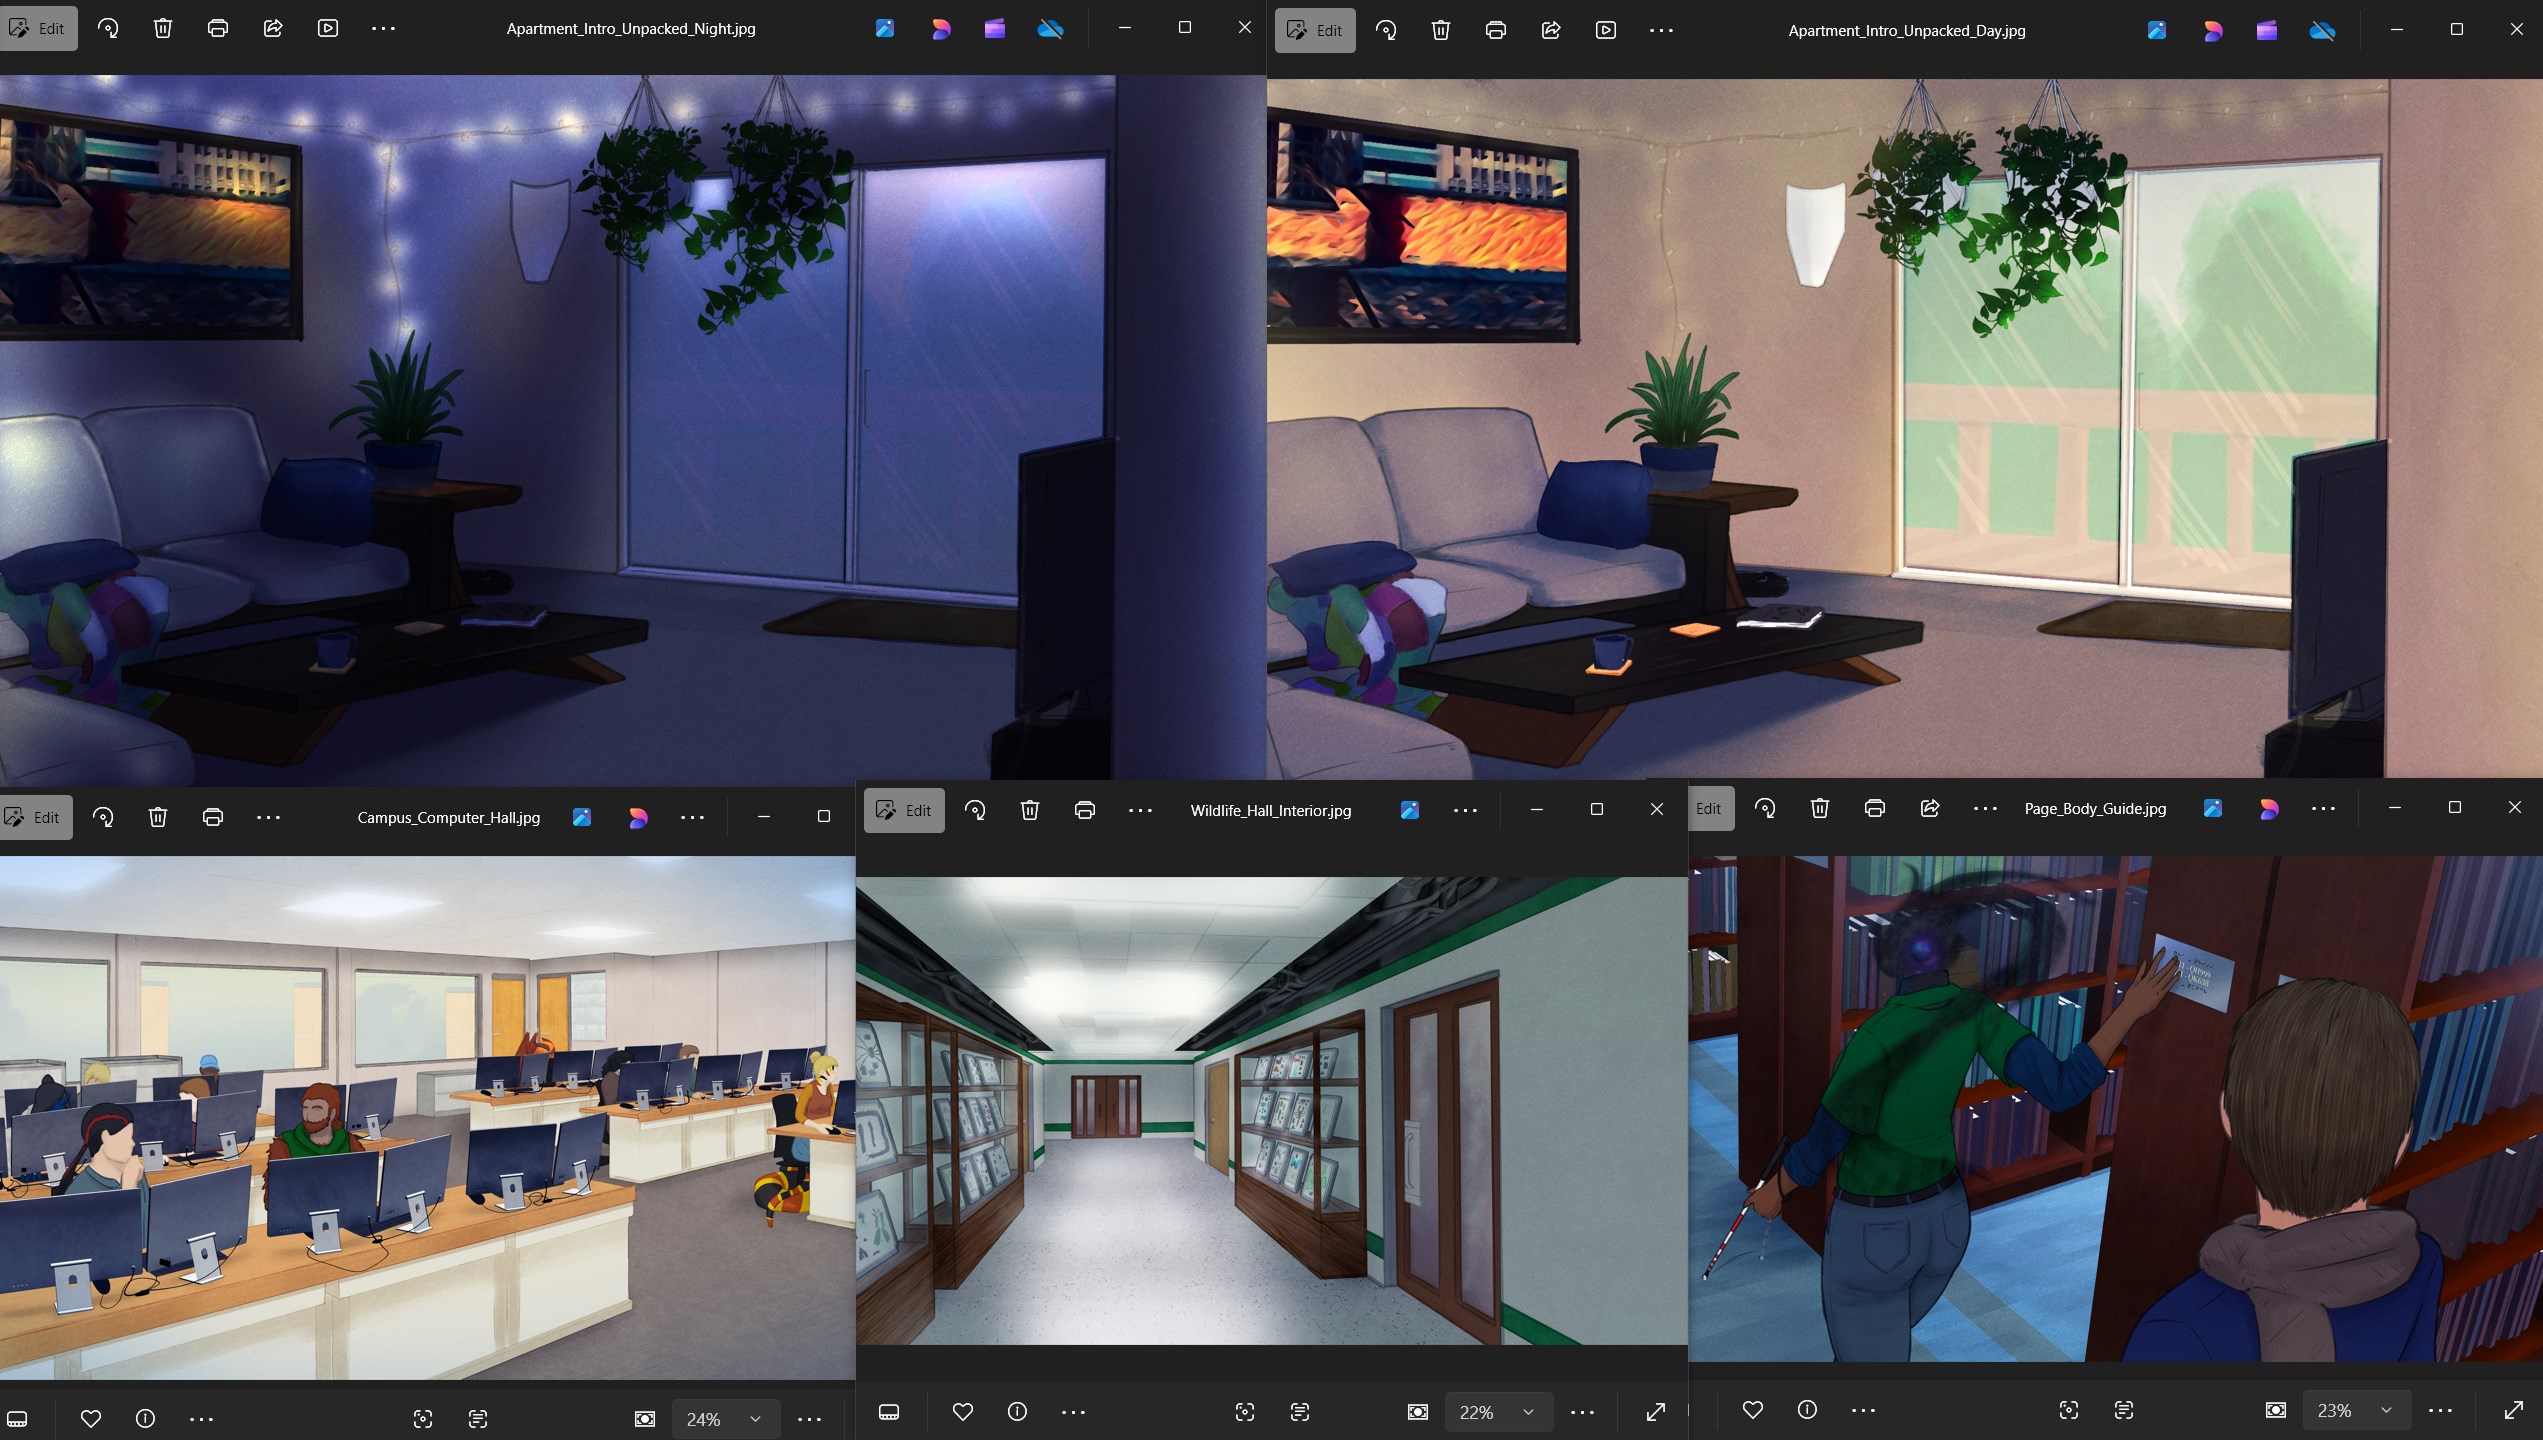
Task: Open Designer icon in Page_Body_Guide window
Action: click(x=2268, y=808)
